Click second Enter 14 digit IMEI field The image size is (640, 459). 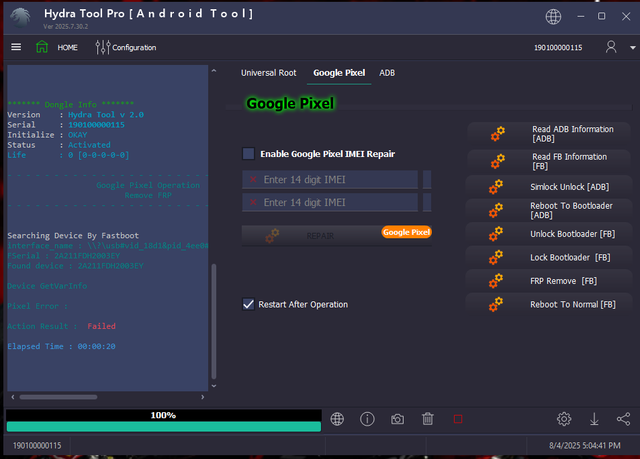tap(330, 202)
